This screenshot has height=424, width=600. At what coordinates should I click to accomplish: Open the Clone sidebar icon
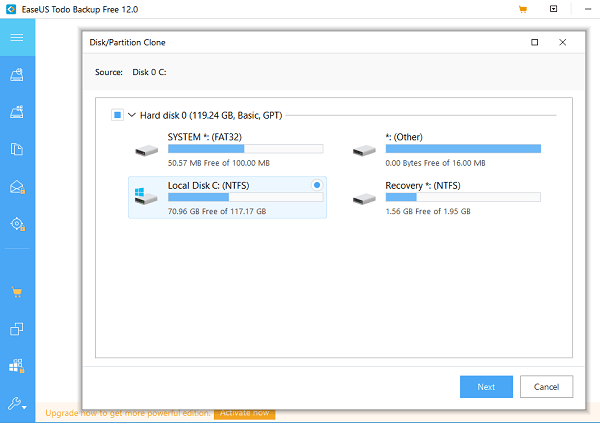tap(17, 329)
